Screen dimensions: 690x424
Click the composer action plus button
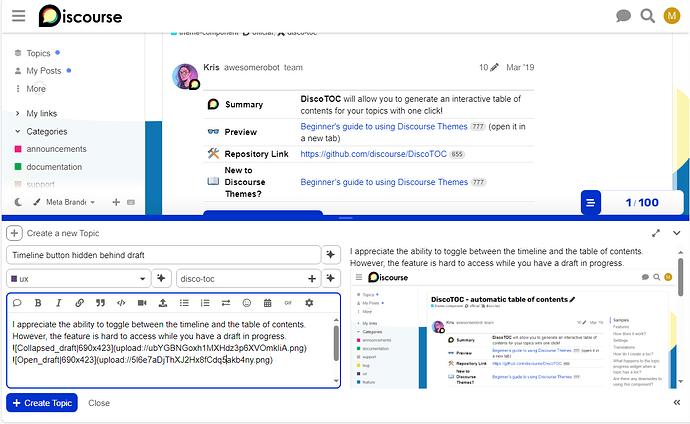[x=14, y=233]
